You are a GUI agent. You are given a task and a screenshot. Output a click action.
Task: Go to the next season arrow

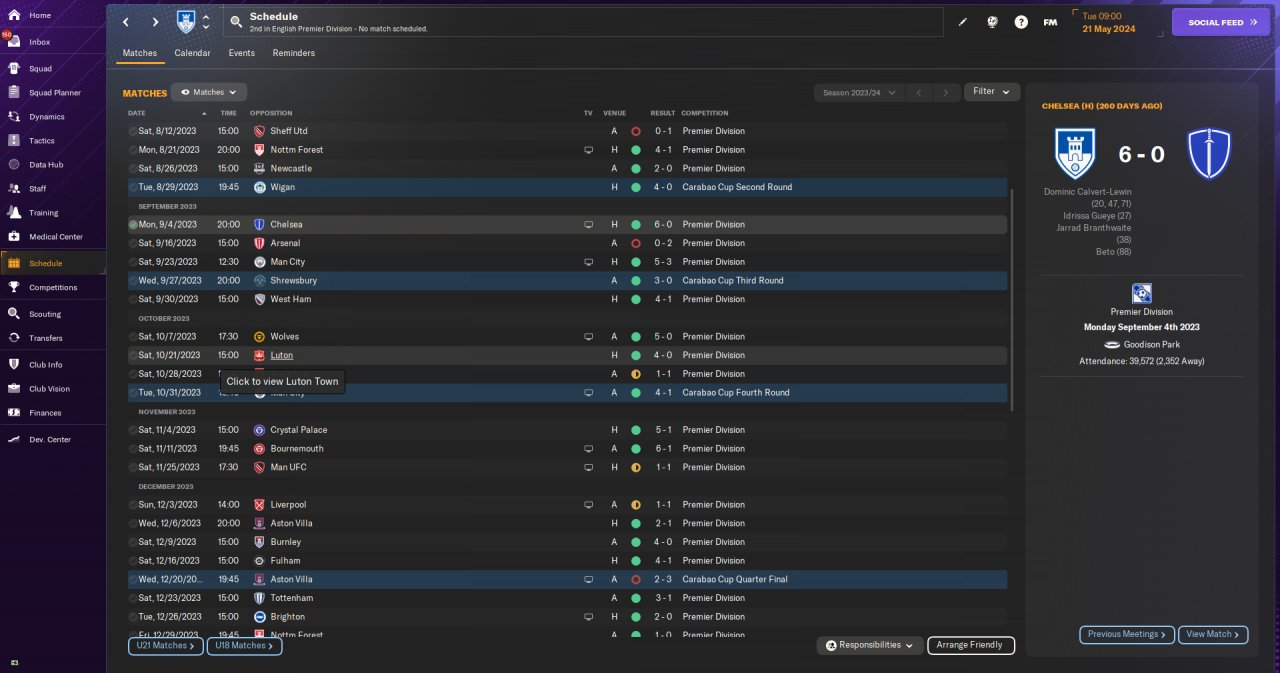tap(945, 93)
